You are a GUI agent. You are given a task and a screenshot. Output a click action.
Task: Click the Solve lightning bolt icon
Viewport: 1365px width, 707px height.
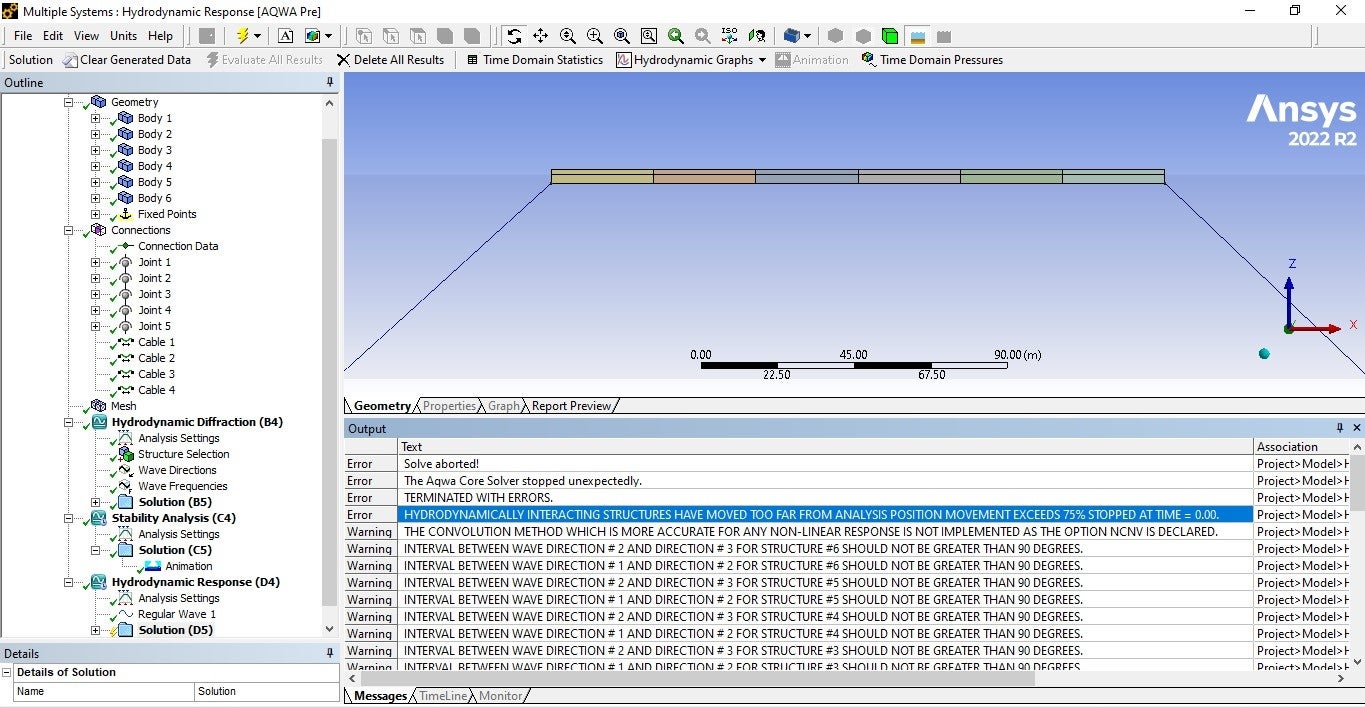[x=241, y=36]
